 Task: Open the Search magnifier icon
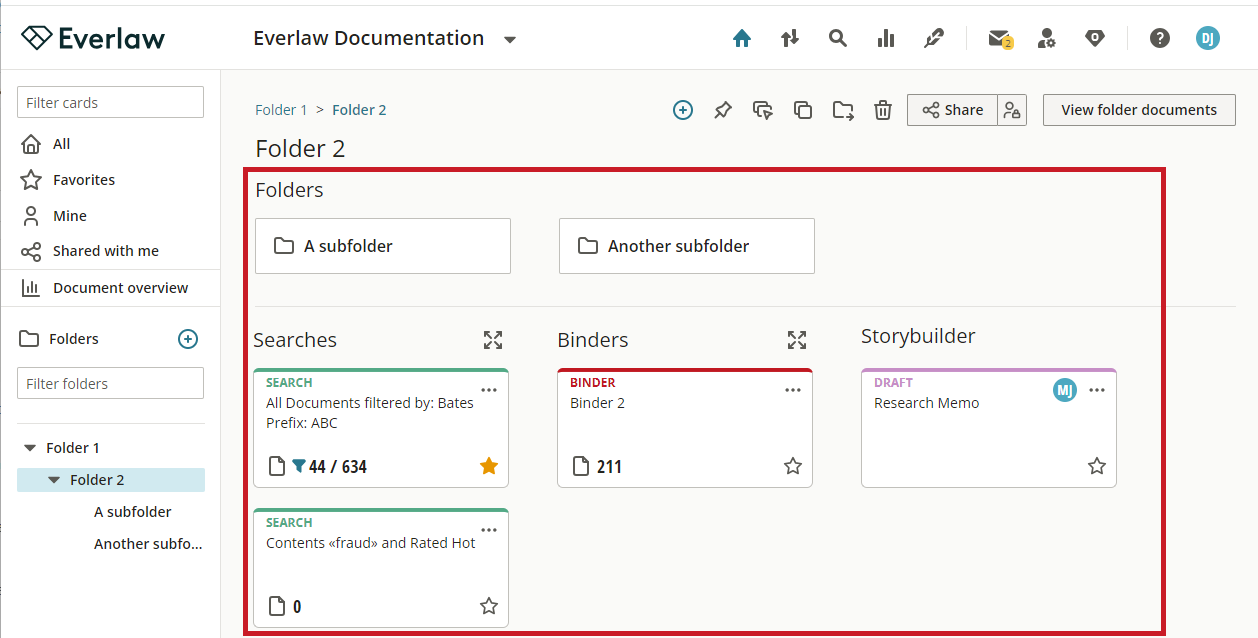coord(838,39)
